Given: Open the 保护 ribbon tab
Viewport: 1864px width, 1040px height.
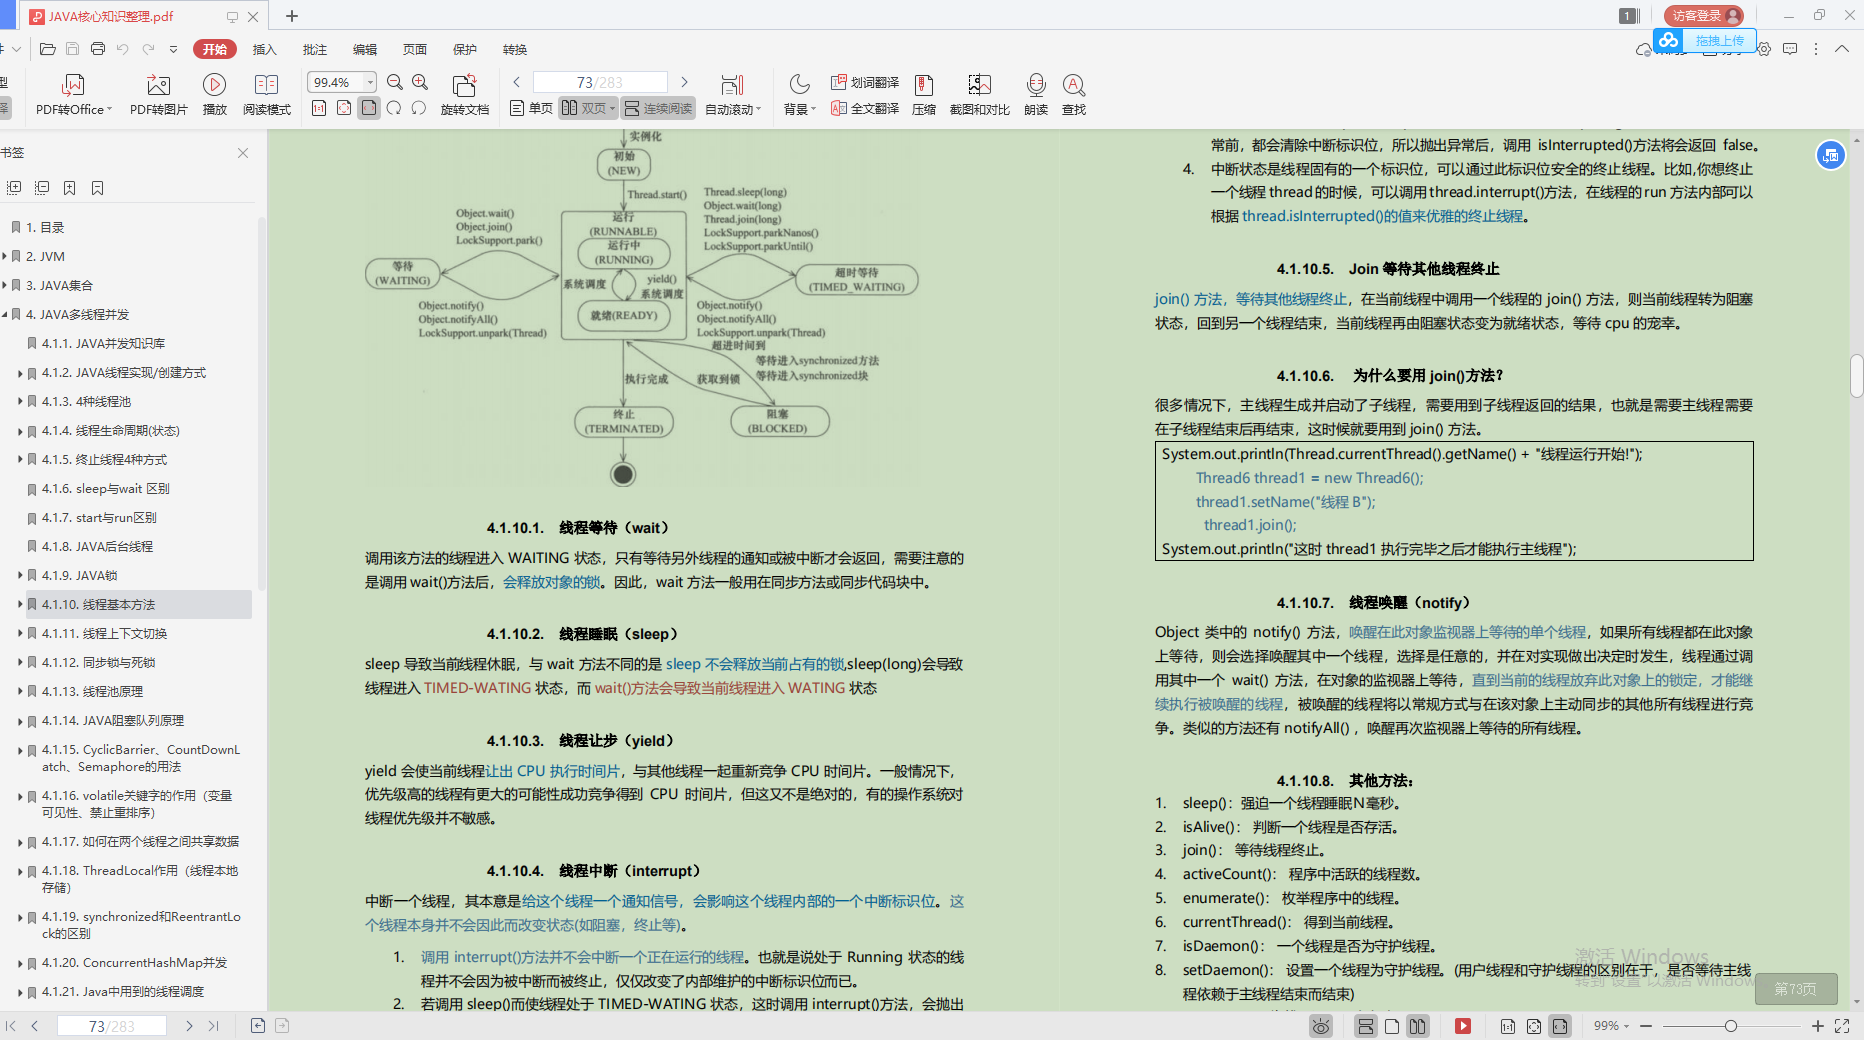Looking at the screenshot, I should (x=464, y=49).
